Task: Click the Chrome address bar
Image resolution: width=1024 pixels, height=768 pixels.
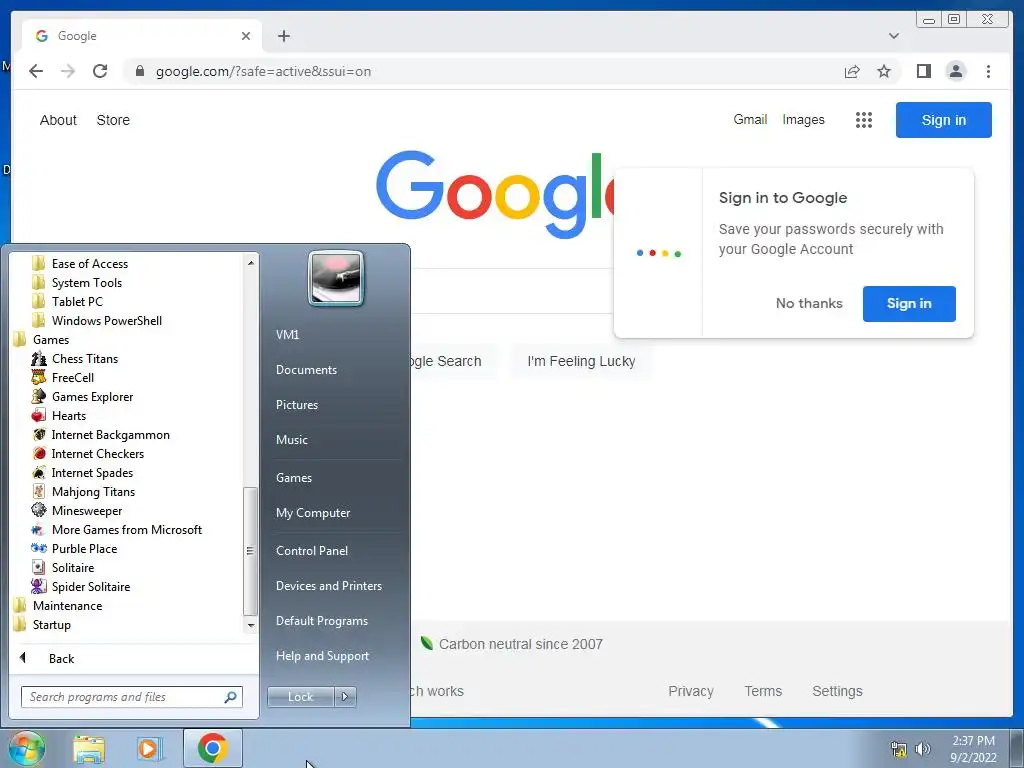Action: tap(483, 71)
